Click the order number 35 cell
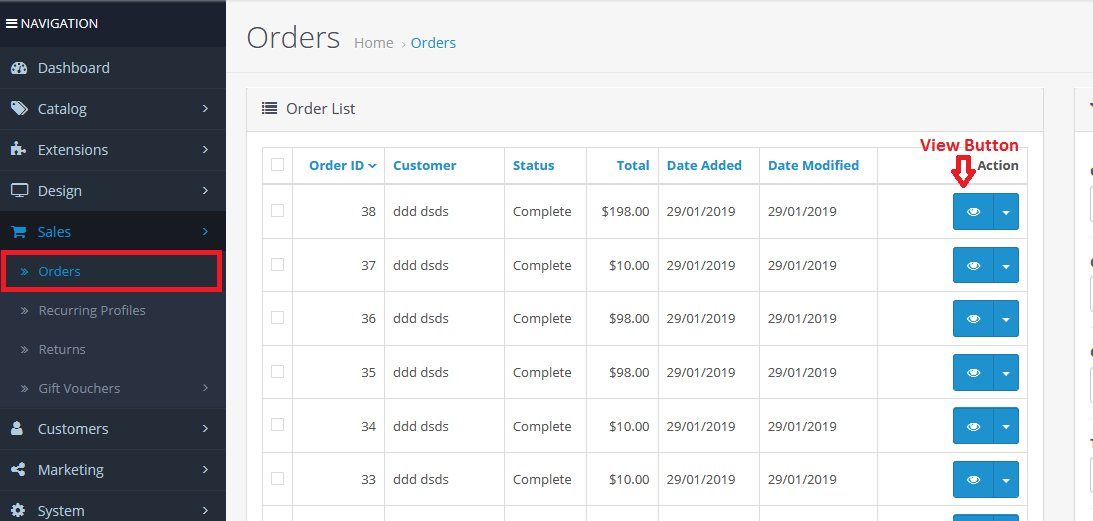1093x521 pixels. pos(338,372)
